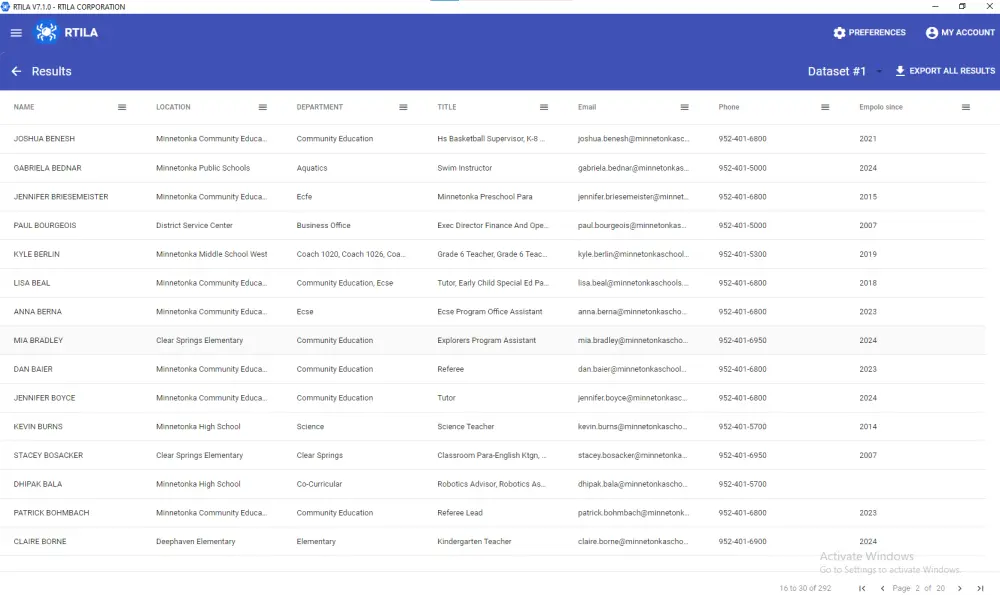Select PATRICK BOHMBACH name cell
Viewport: 1000px width, 595px height.
pos(51,513)
